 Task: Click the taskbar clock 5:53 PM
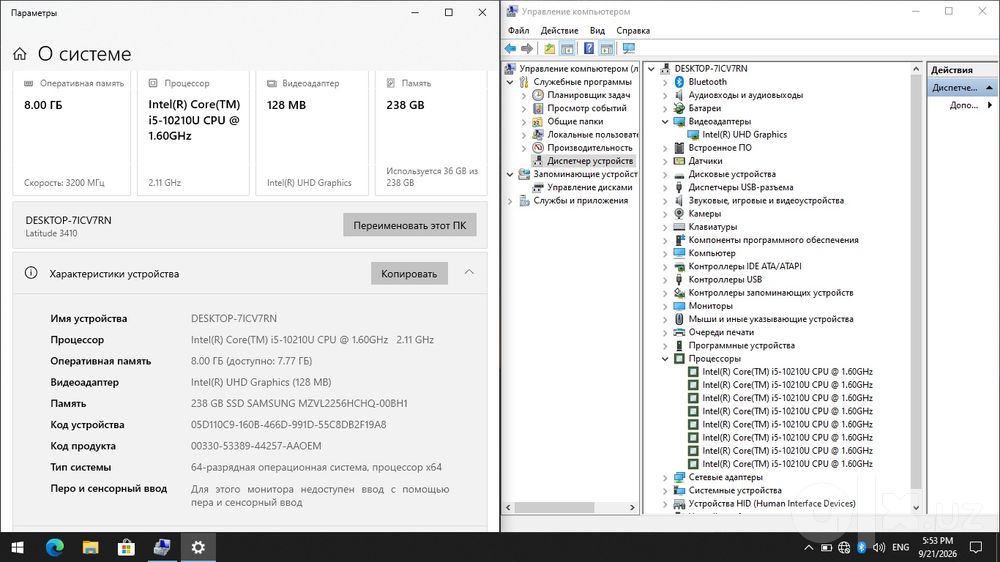click(x=938, y=541)
